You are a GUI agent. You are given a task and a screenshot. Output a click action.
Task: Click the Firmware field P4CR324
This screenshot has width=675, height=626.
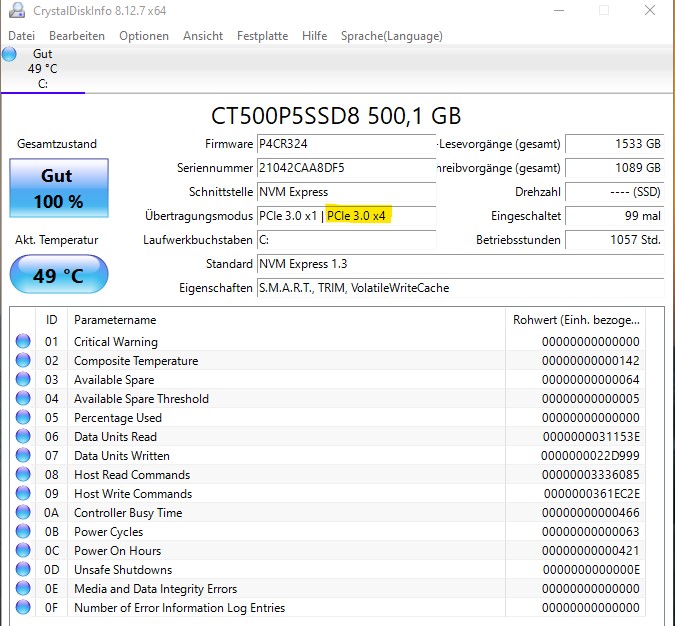tap(347, 144)
